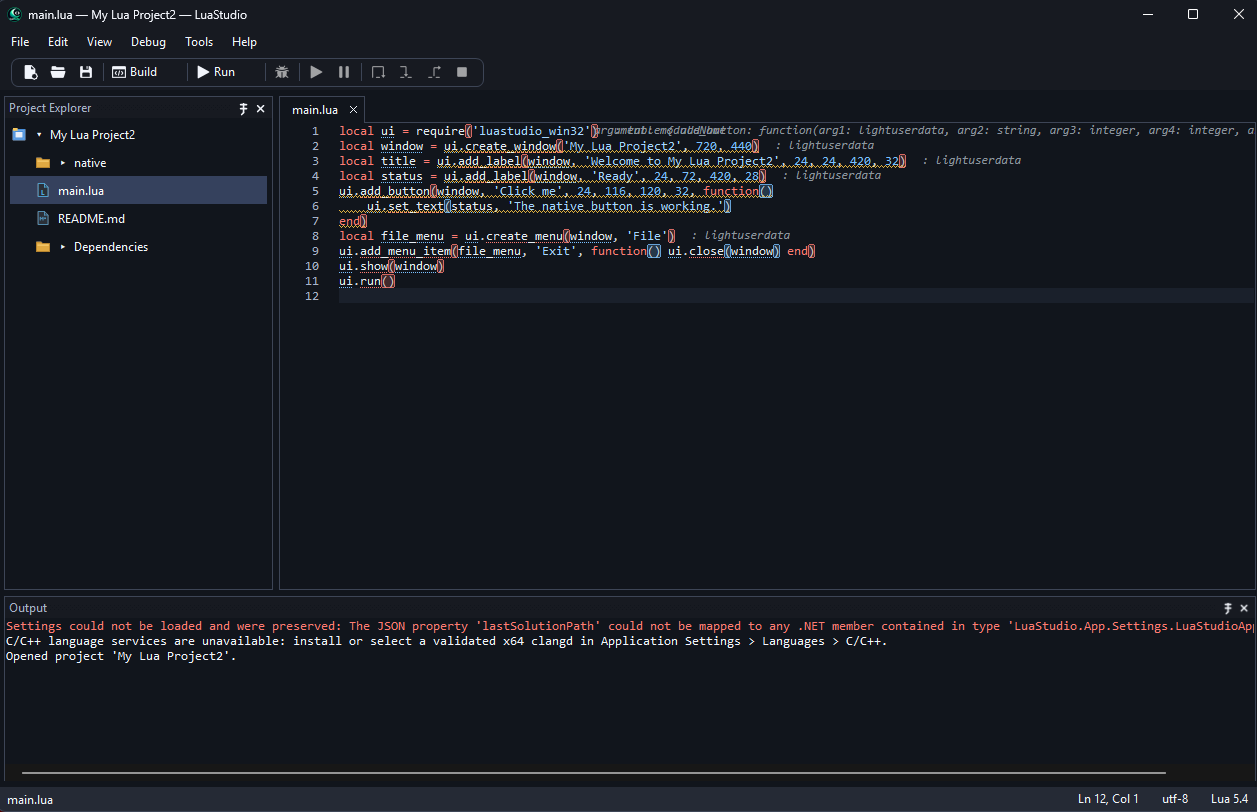Viewport: 1257px width, 812px height.
Task: Click the Stop square icon
Action: click(462, 72)
